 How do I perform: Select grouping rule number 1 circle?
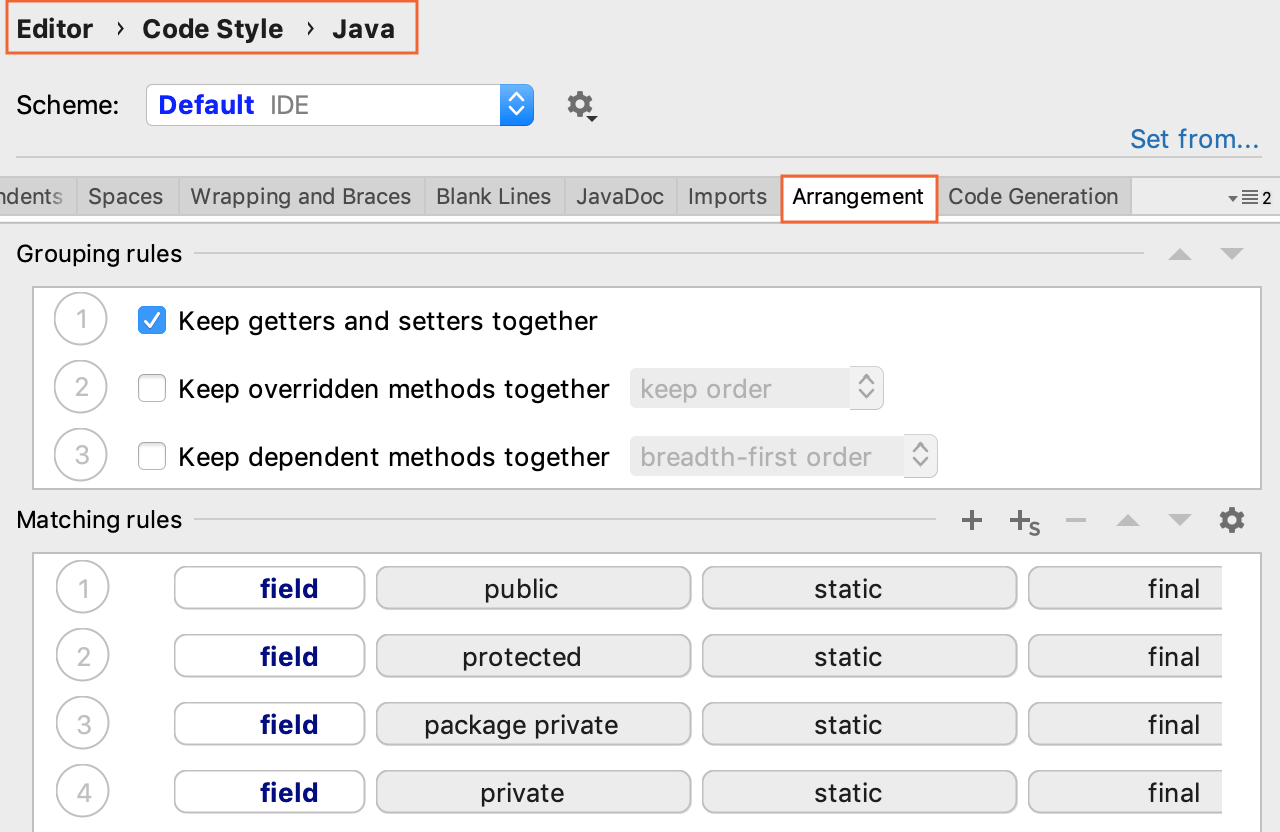pyautogui.click(x=81, y=320)
